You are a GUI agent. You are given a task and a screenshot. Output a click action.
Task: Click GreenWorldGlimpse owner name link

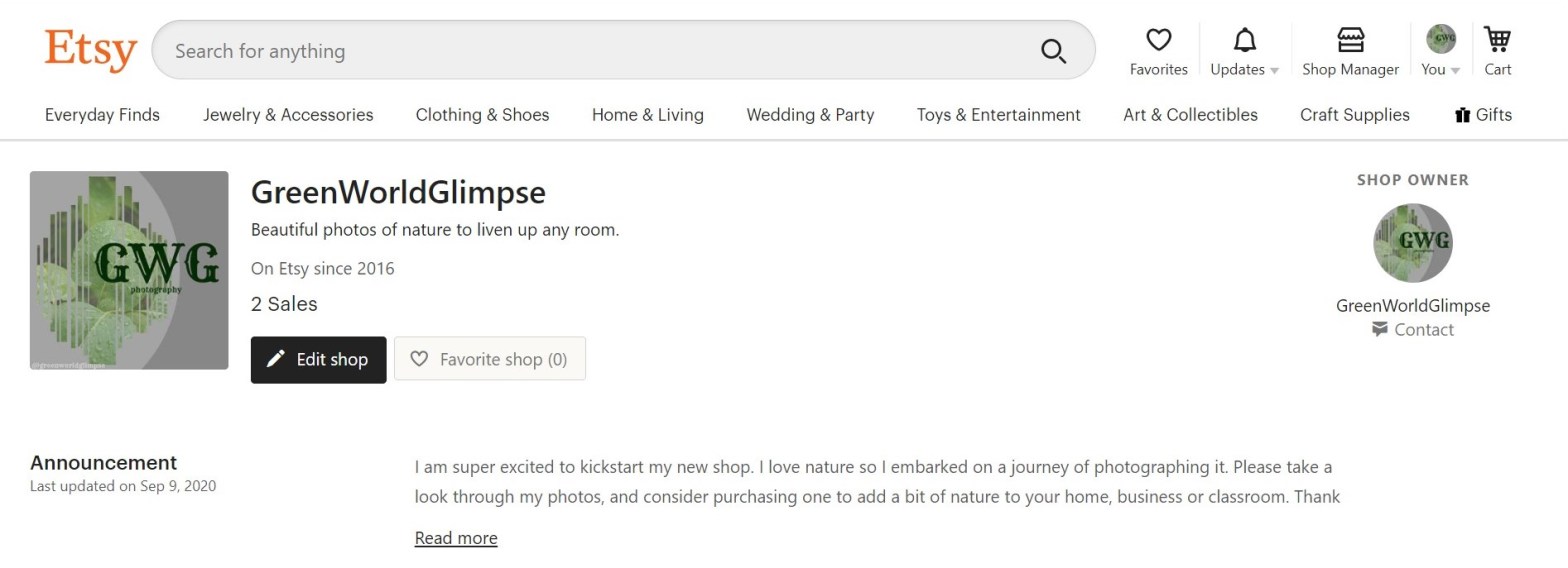1412,306
